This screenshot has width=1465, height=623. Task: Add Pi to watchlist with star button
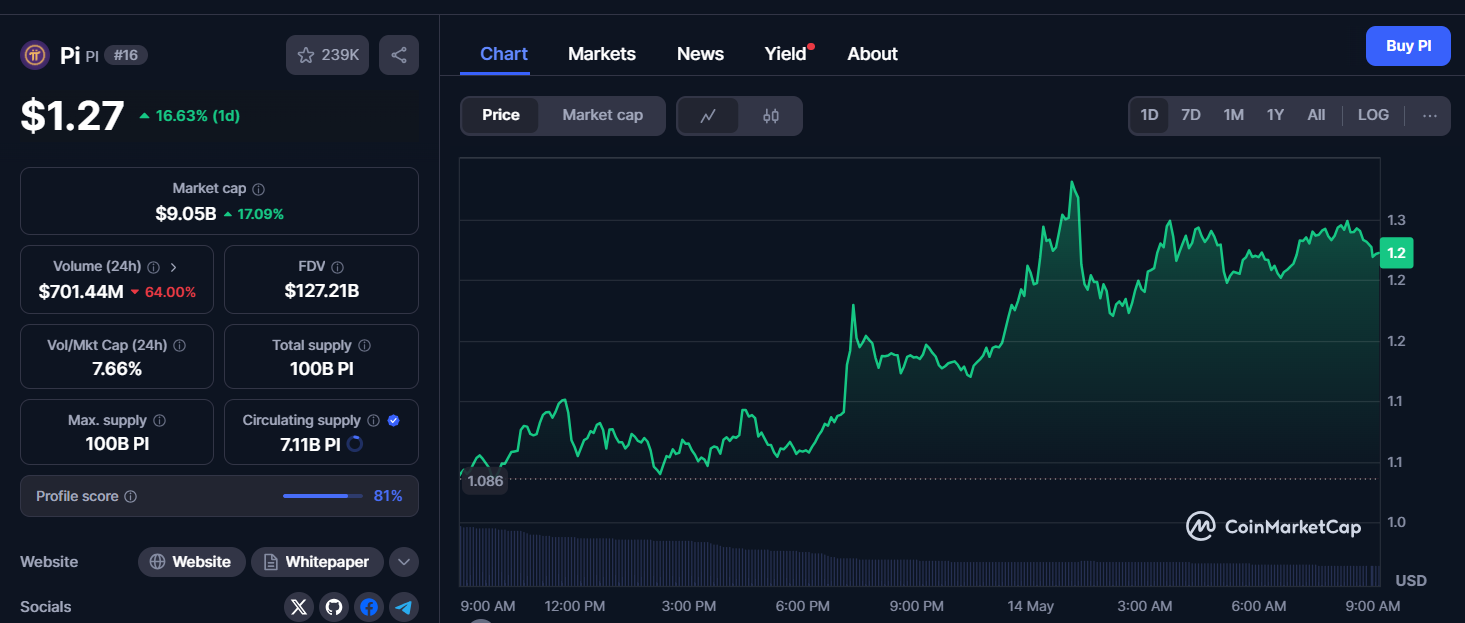328,55
